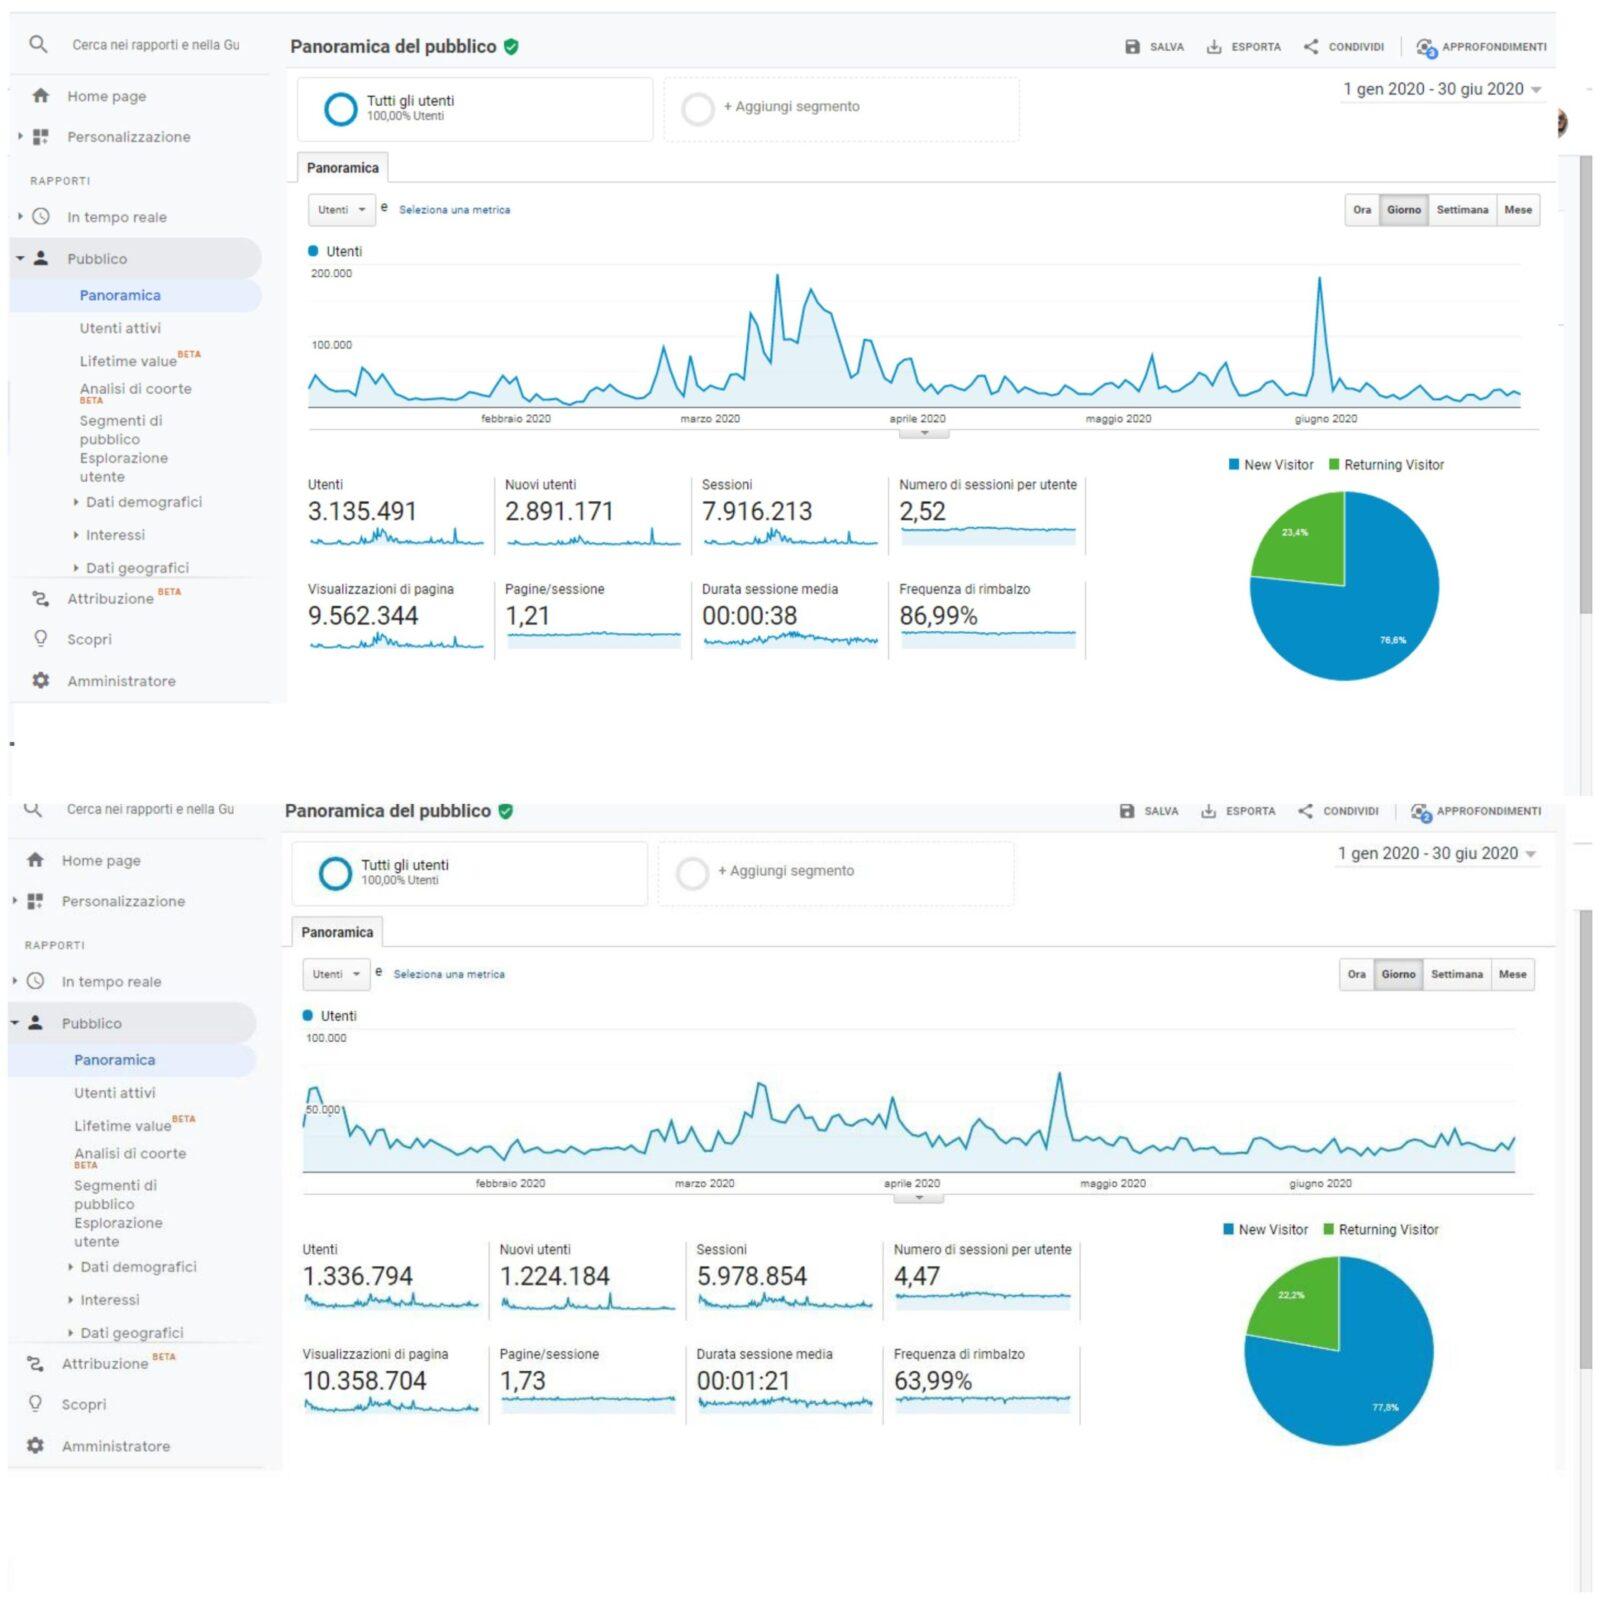1600x1600 pixels.
Task: Switch upper chart granularity to Settimana
Action: tap(1461, 210)
